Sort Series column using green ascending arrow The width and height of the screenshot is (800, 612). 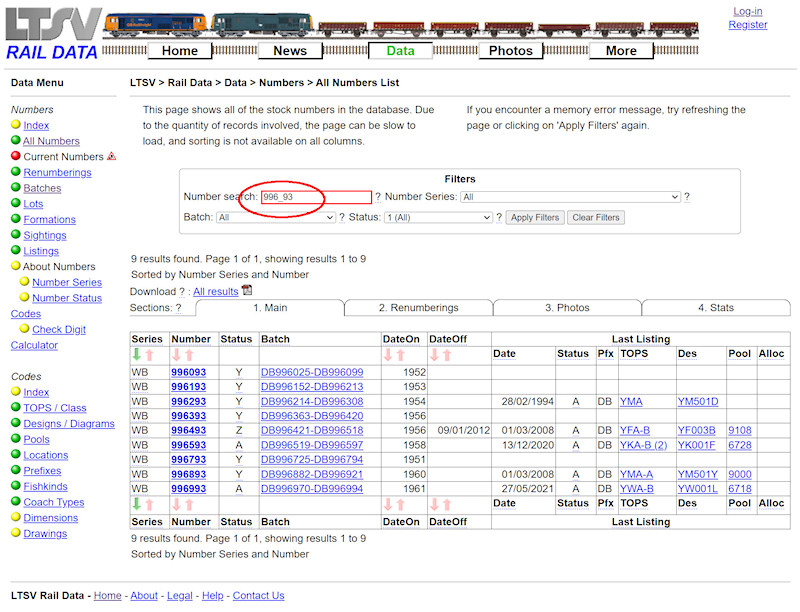[x=136, y=352]
